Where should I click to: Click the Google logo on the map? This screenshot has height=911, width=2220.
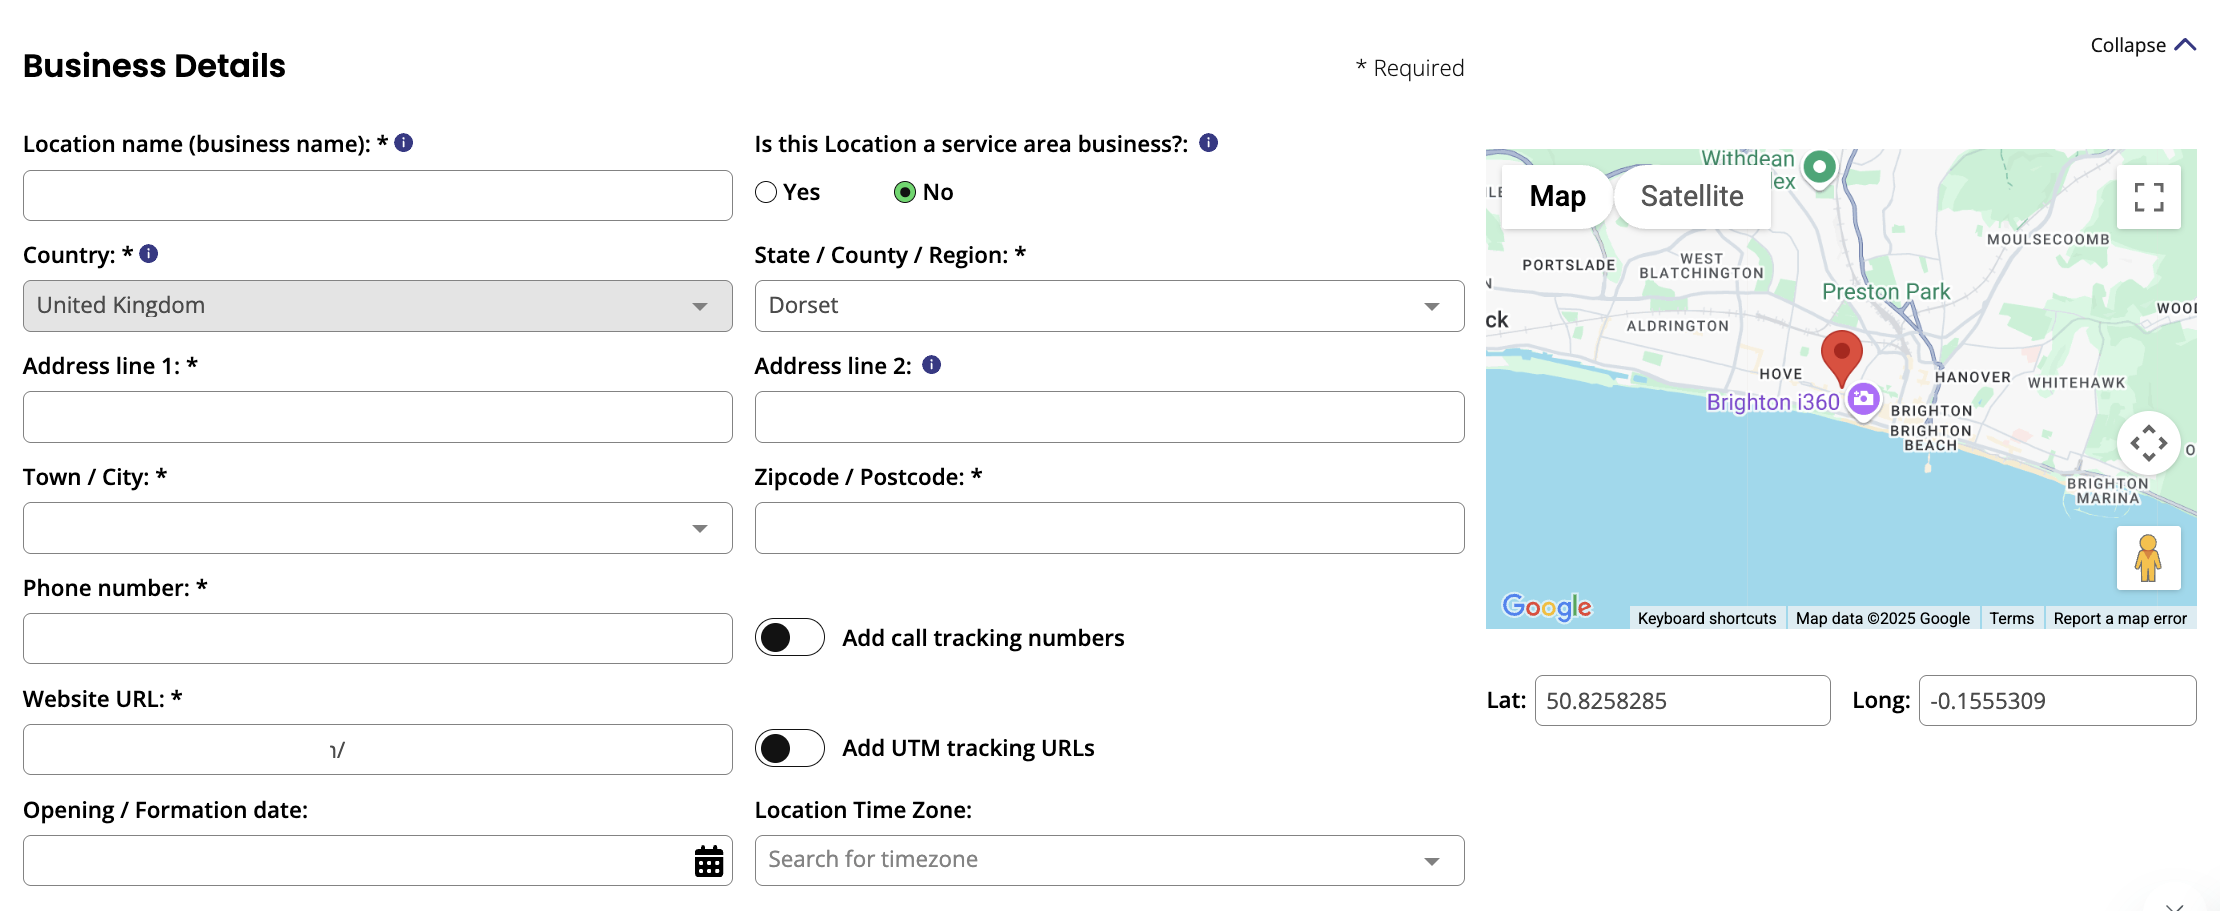[x=1546, y=606]
